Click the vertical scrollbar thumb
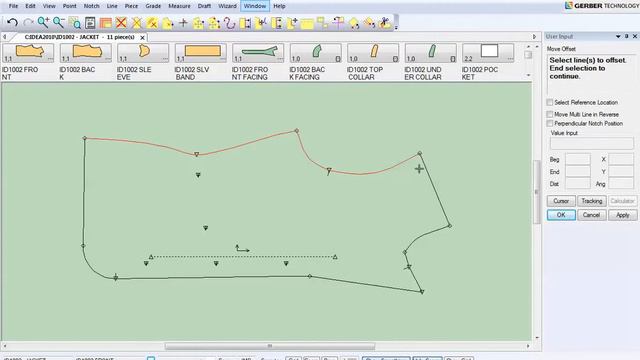640x360 pixels. coord(537,192)
